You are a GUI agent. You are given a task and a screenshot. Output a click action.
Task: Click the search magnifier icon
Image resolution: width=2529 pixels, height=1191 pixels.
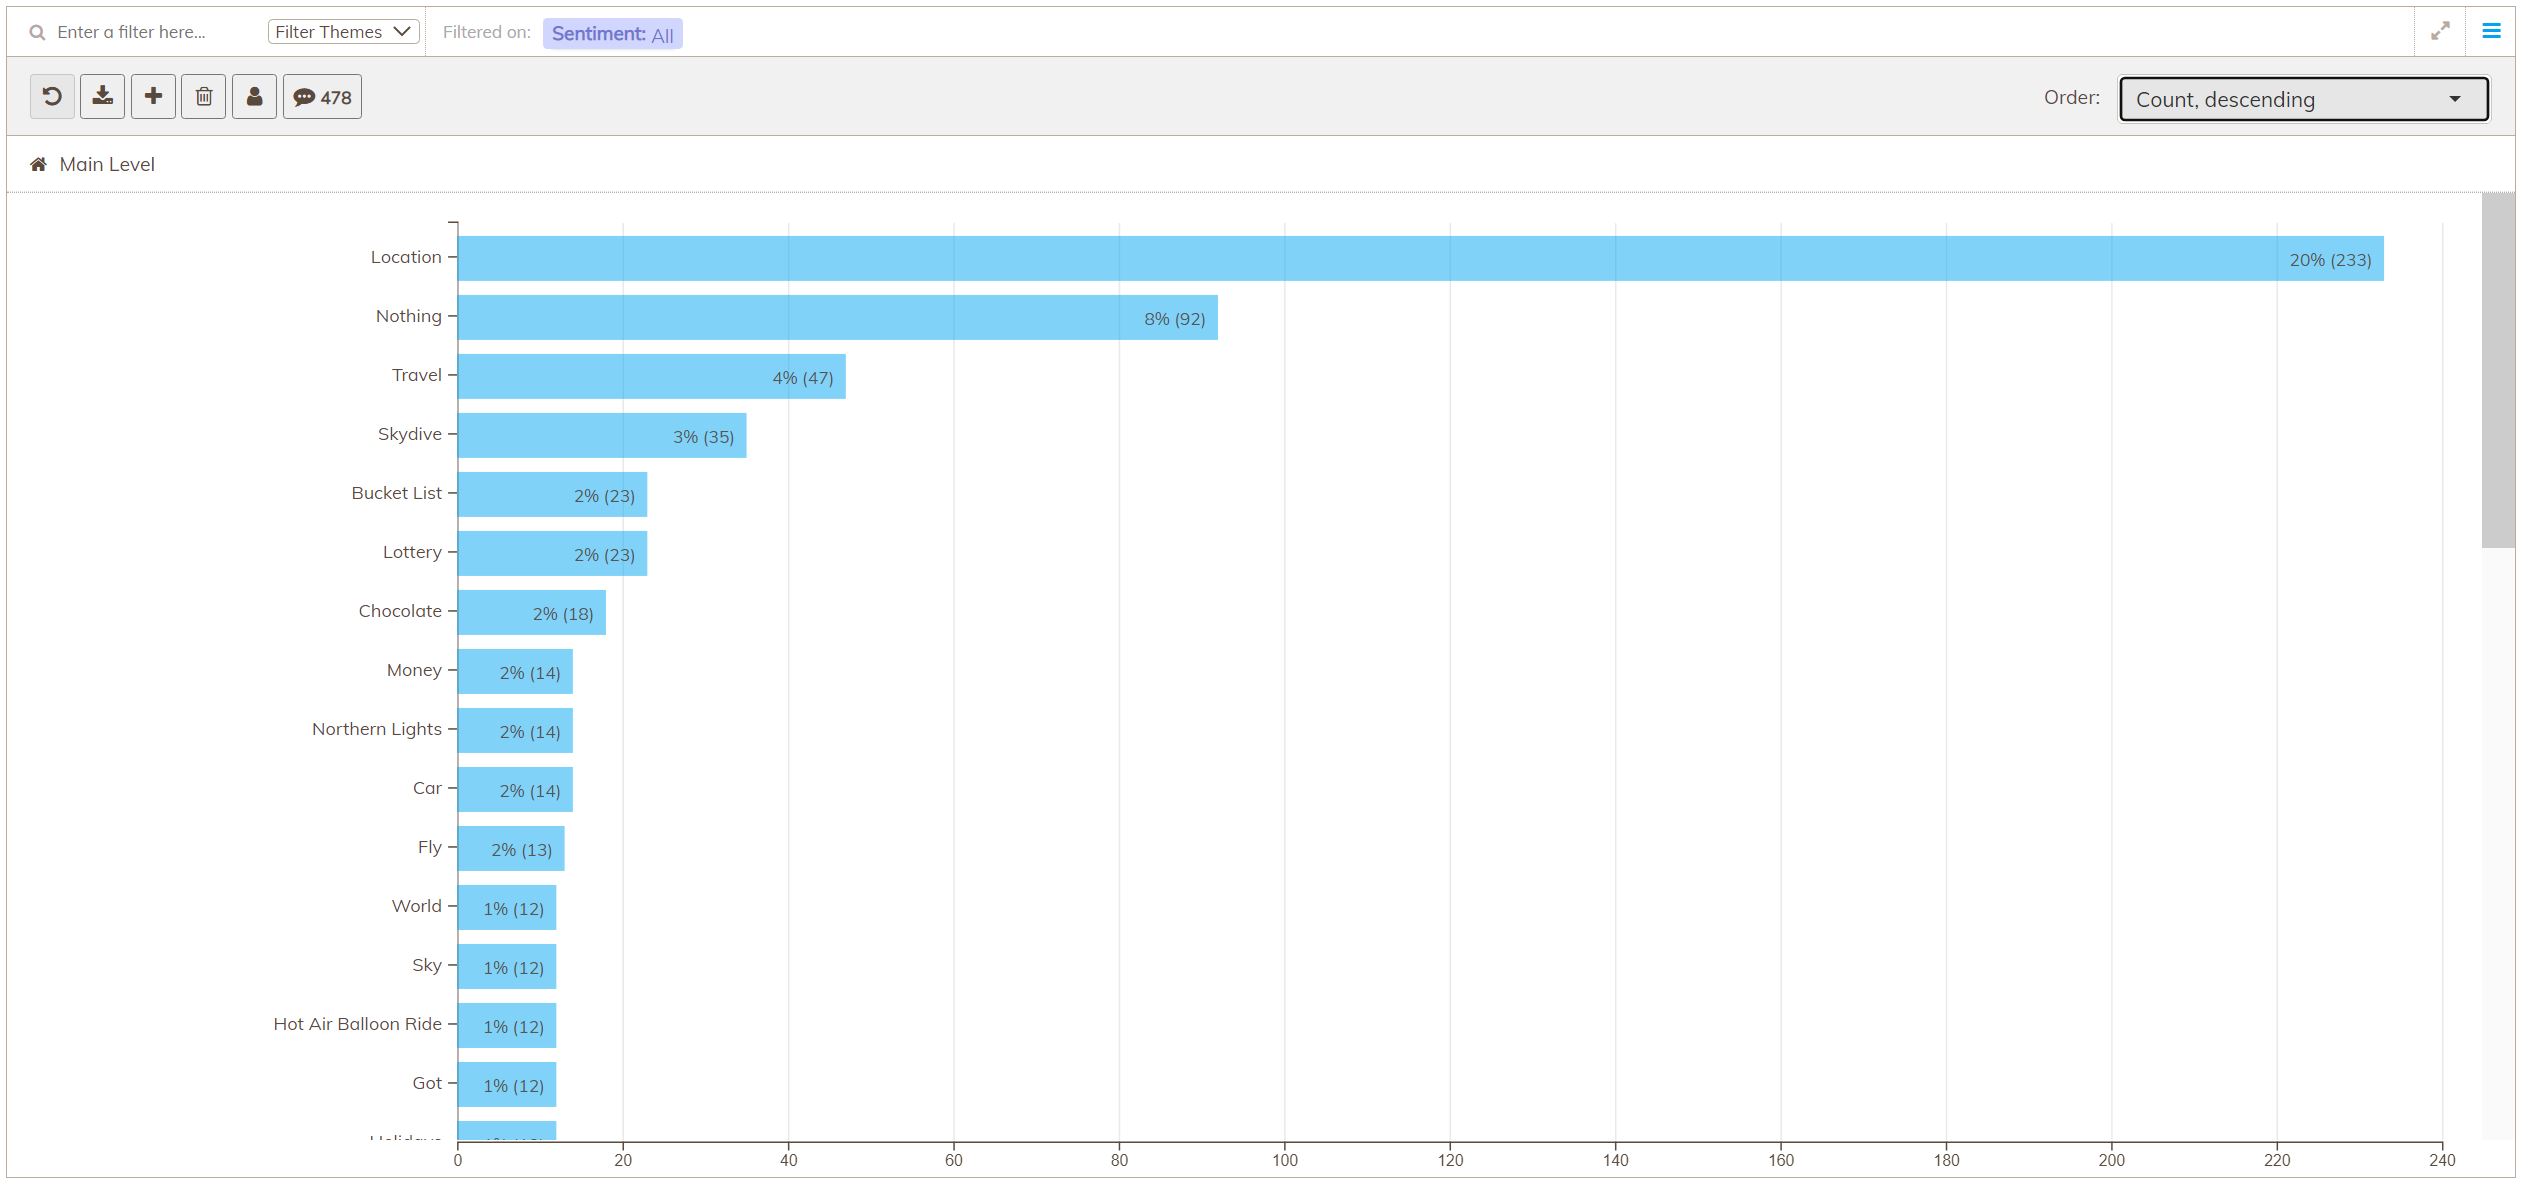tap(37, 32)
